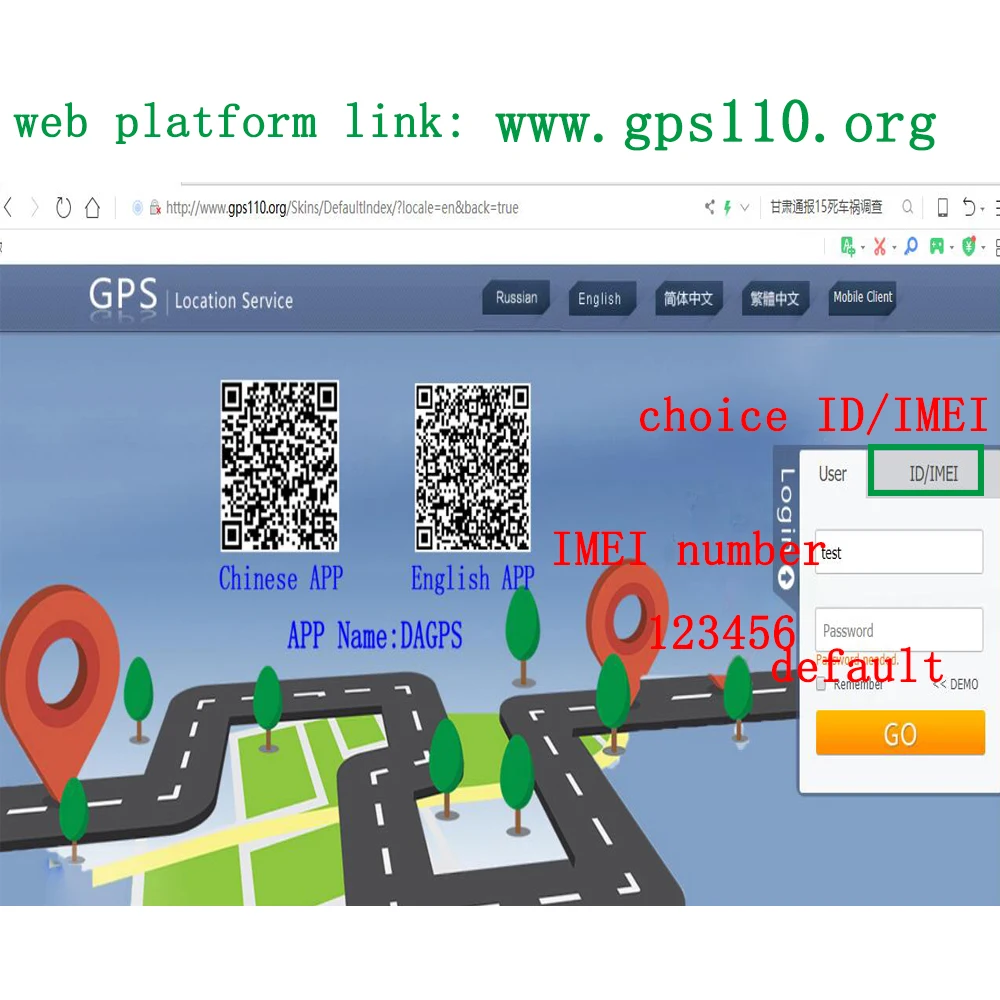Select the 简体中文 language button
This screenshot has height=1000, width=1000.
pos(688,298)
